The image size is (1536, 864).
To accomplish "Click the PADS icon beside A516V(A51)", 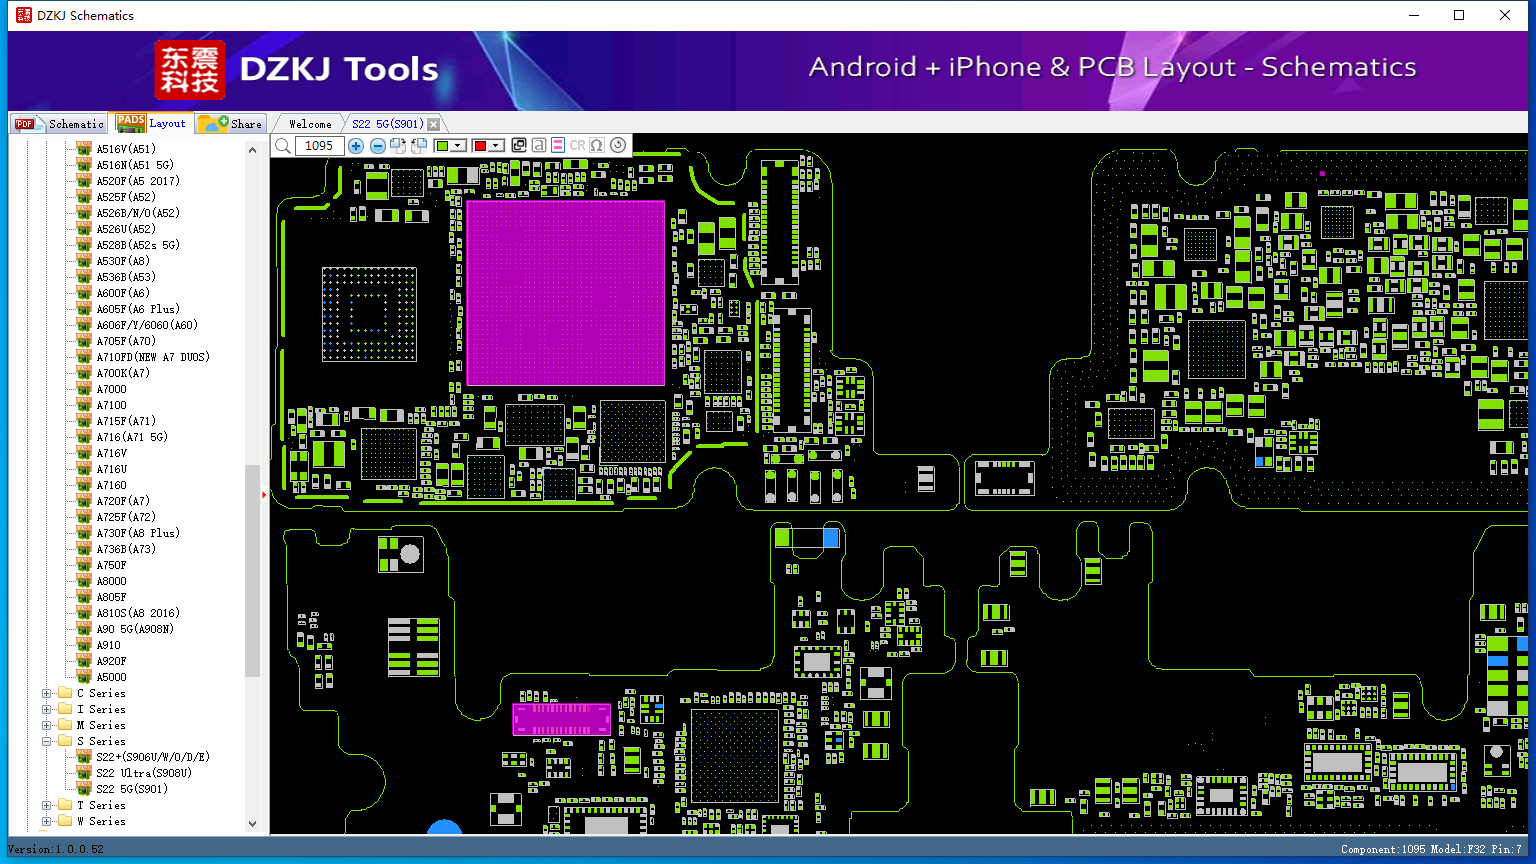I will click(84, 149).
